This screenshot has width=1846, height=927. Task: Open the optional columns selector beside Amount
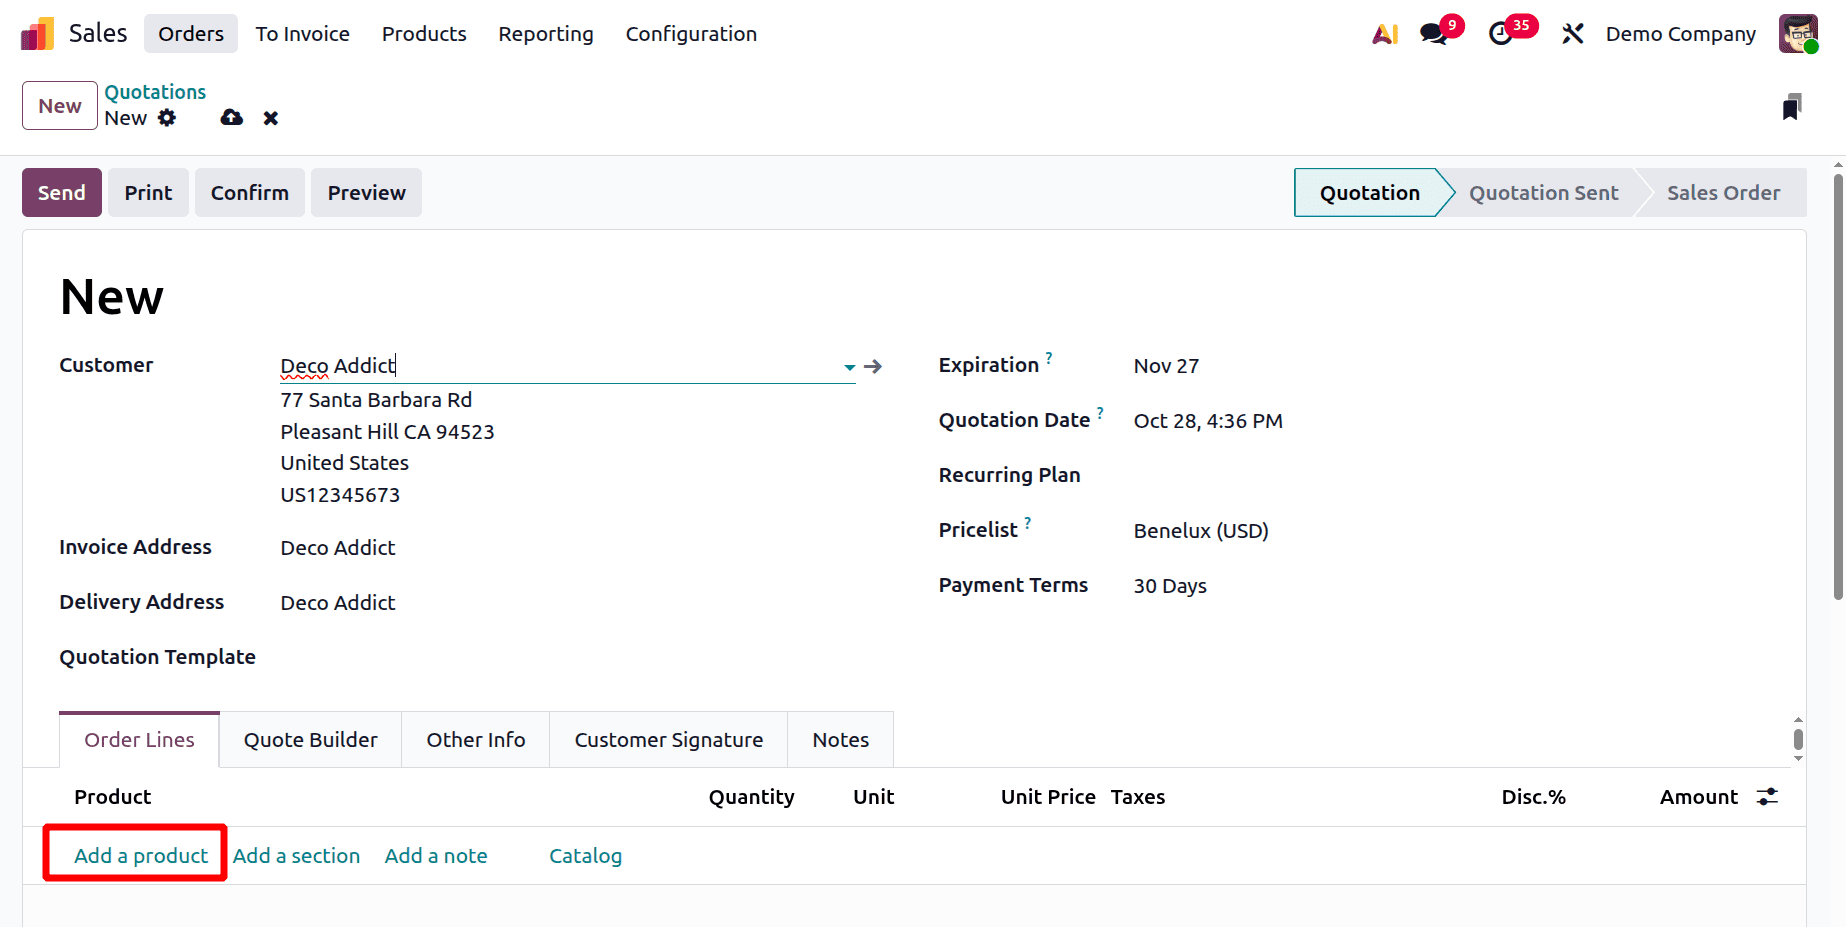[1768, 796]
